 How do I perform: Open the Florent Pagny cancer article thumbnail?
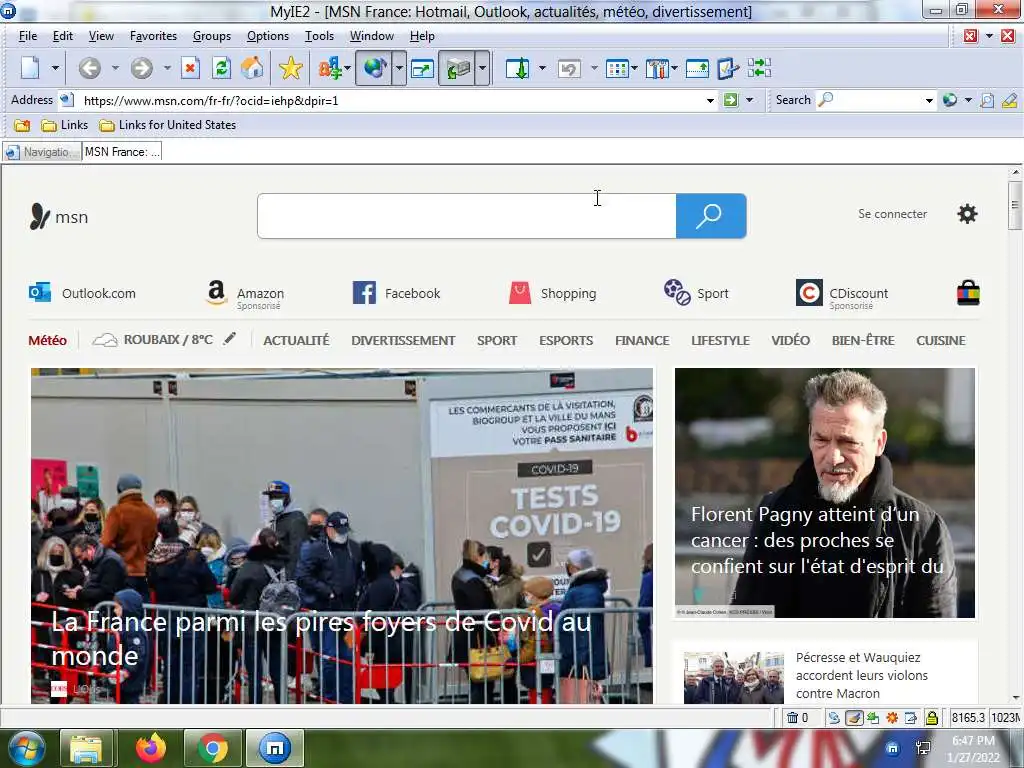tap(825, 493)
